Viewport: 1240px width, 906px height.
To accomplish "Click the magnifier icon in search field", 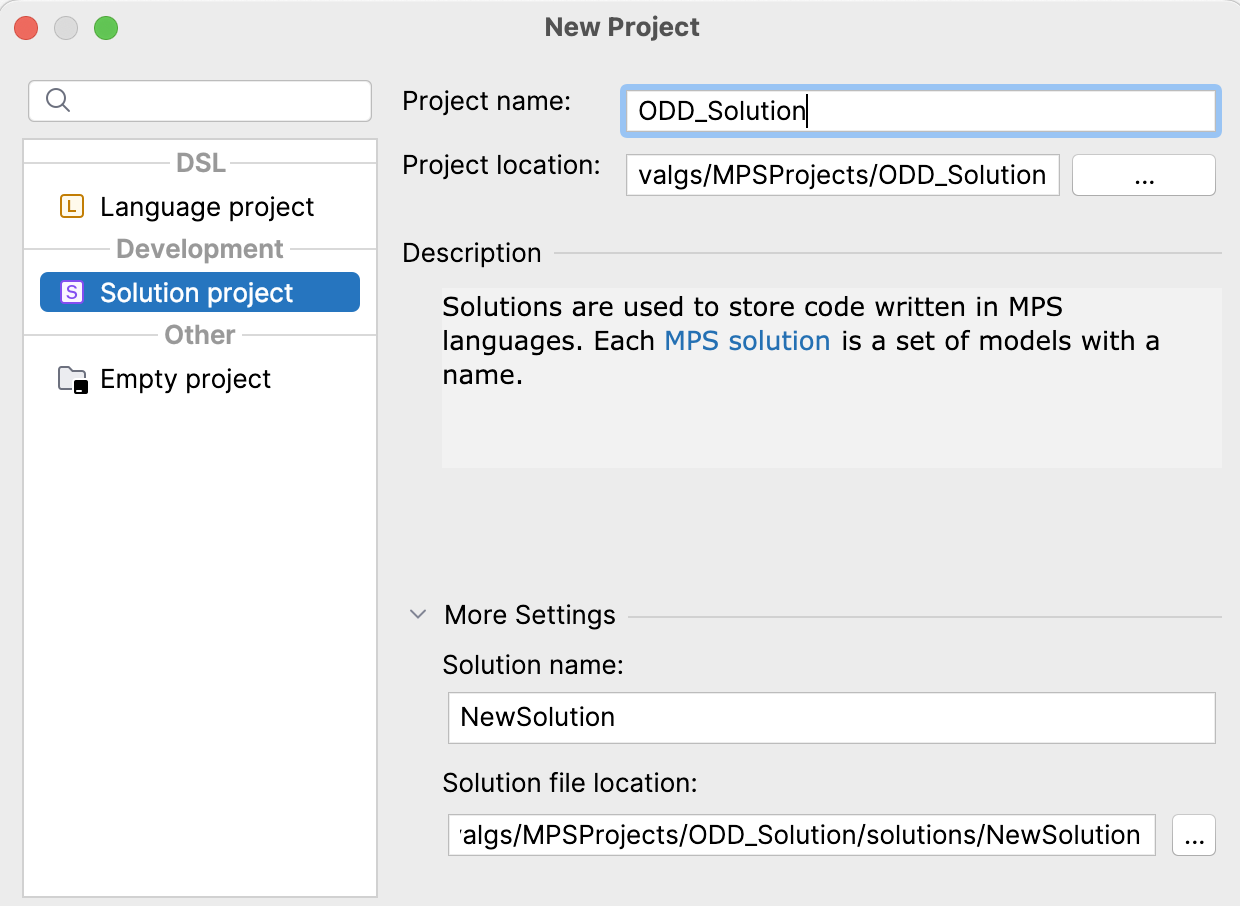I will (x=58, y=100).
